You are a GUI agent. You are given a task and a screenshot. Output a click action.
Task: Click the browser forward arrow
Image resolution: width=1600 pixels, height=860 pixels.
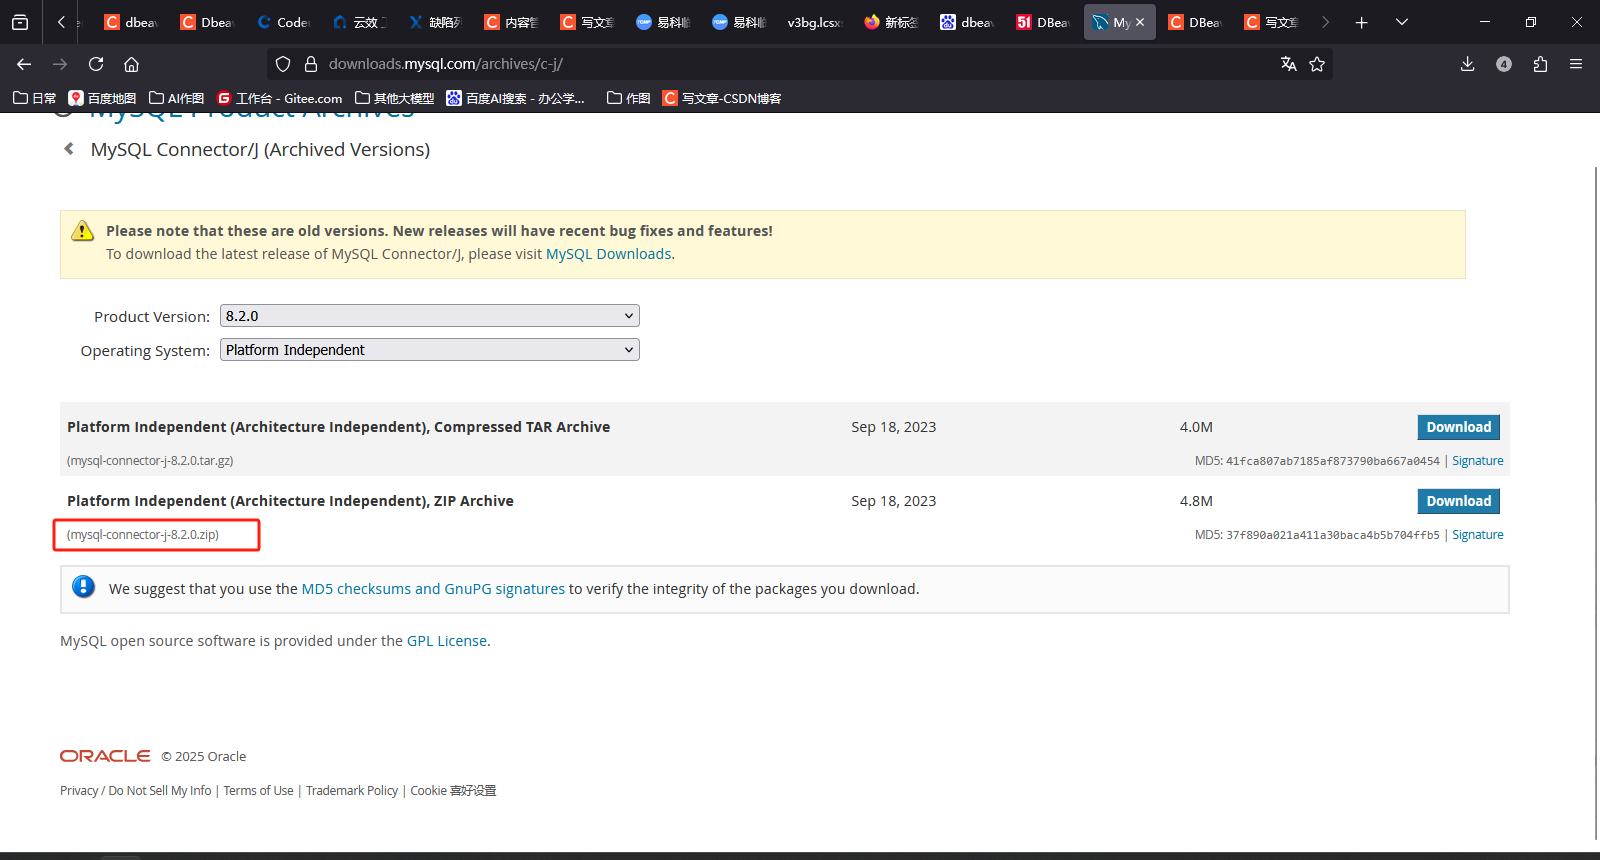(60, 64)
